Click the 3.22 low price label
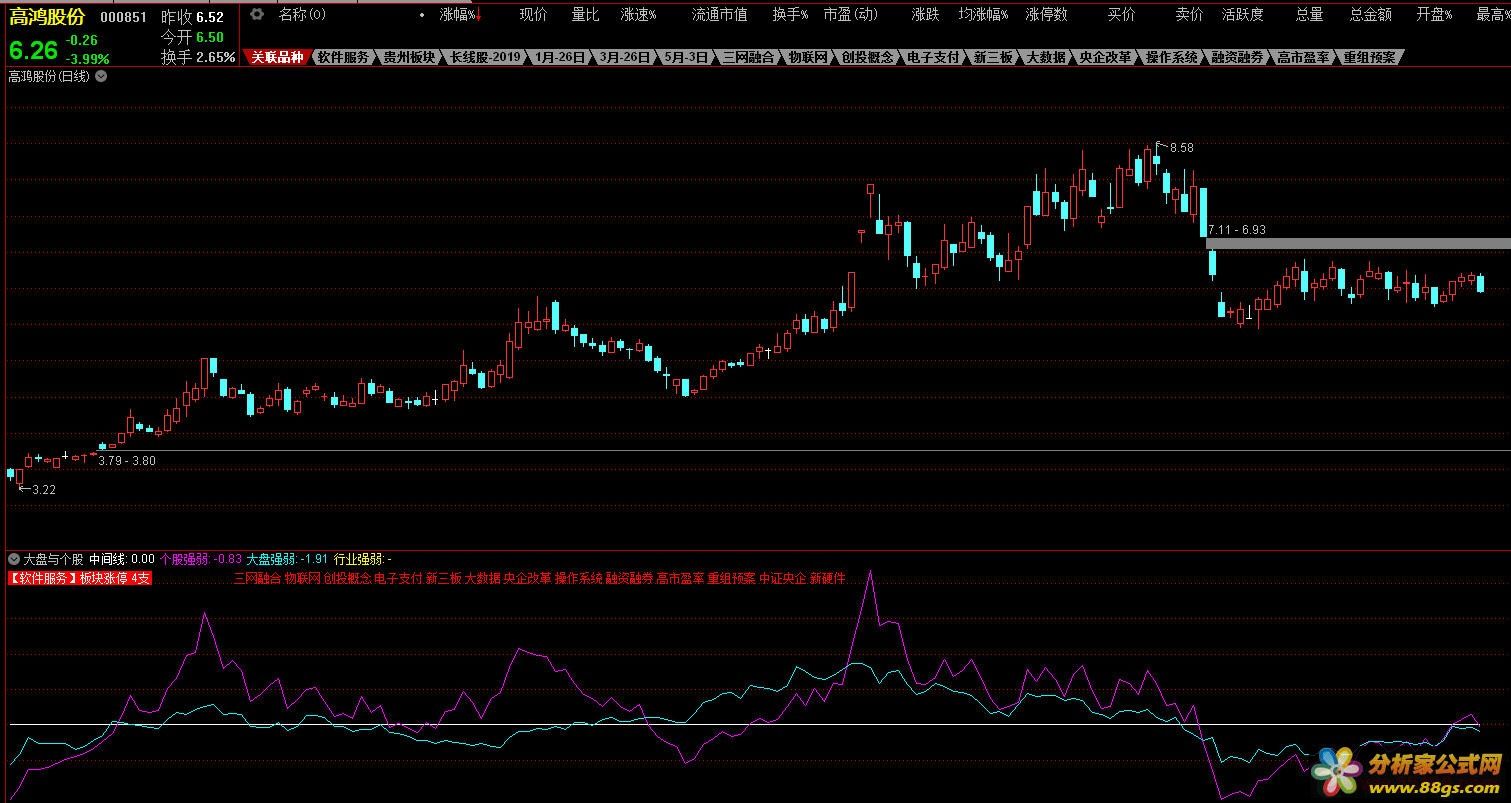Image resolution: width=1511 pixels, height=803 pixels. 44,490
